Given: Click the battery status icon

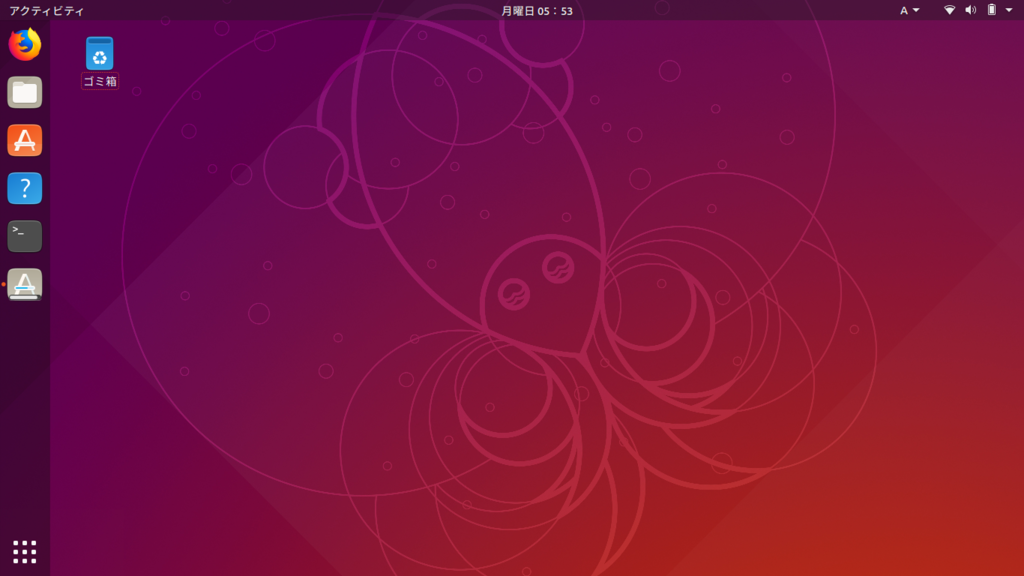Looking at the screenshot, I should click(x=991, y=10).
